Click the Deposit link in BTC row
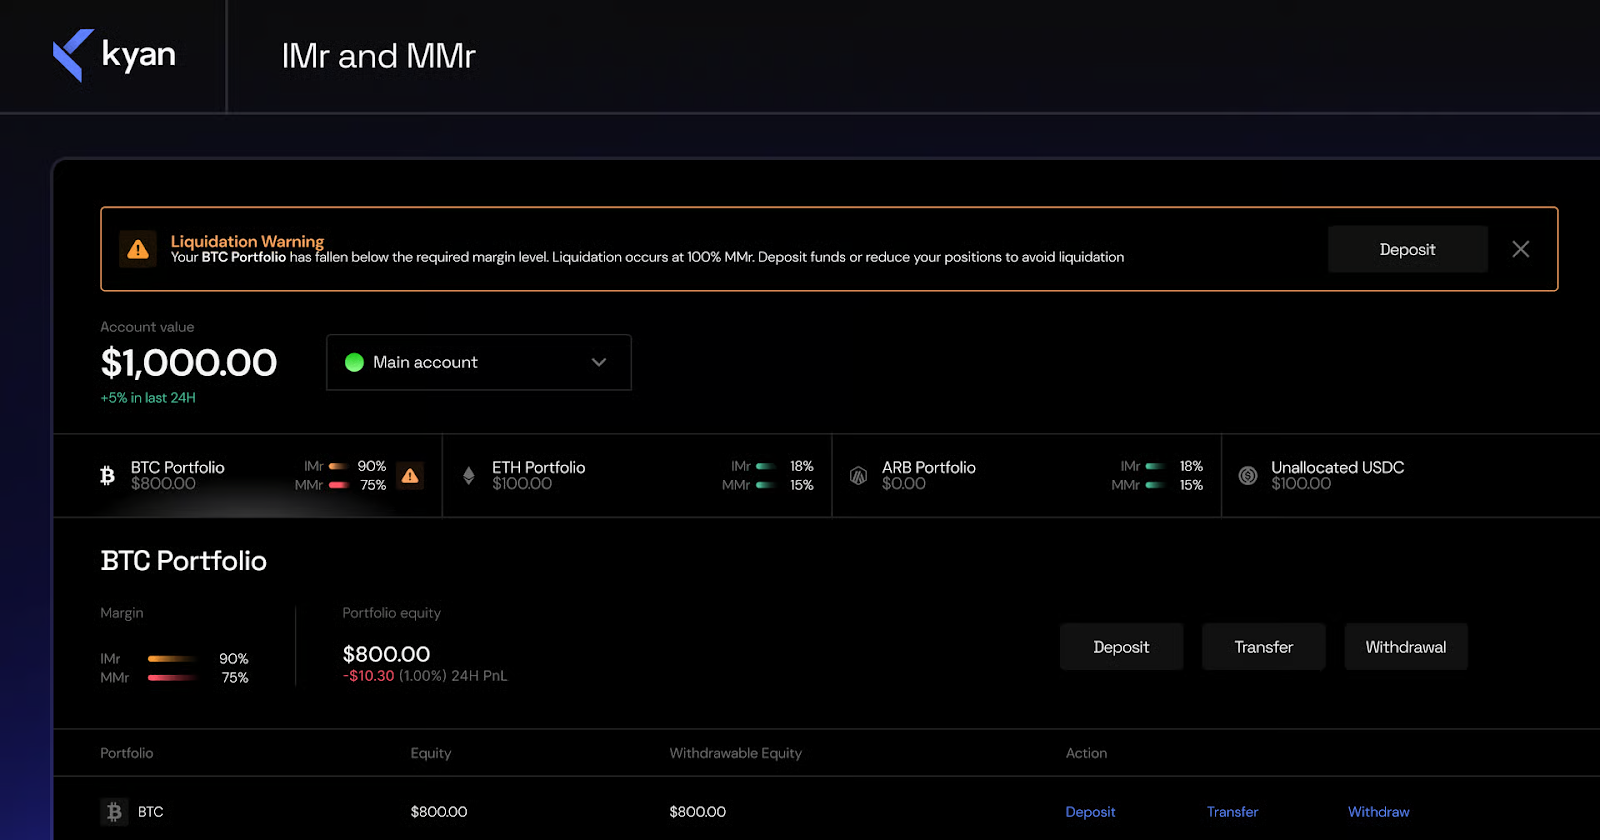Image resolution: width=1600 pixels, height=840 pixels. coord(1090,812)
